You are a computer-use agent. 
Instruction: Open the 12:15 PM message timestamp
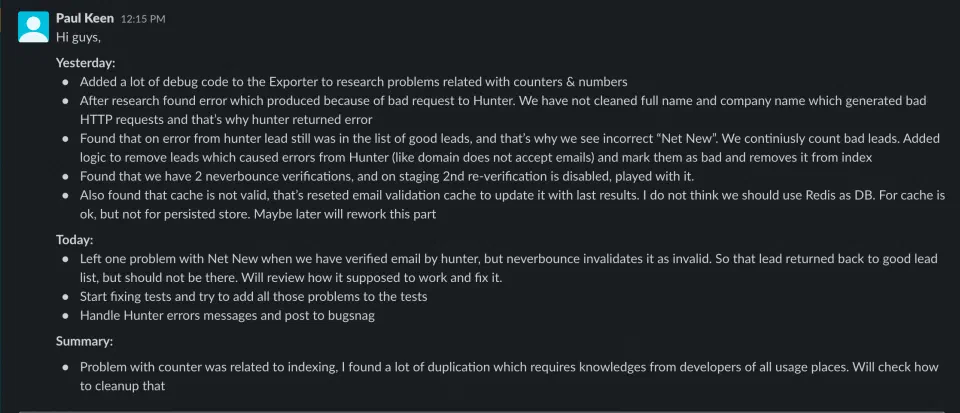point(143,19)
